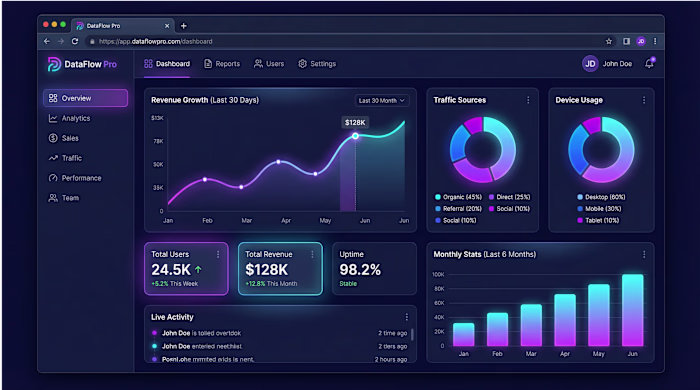The height and width of the screenshot is (390, 700).
Task: Open the Users tab
Action: (269, 64)
